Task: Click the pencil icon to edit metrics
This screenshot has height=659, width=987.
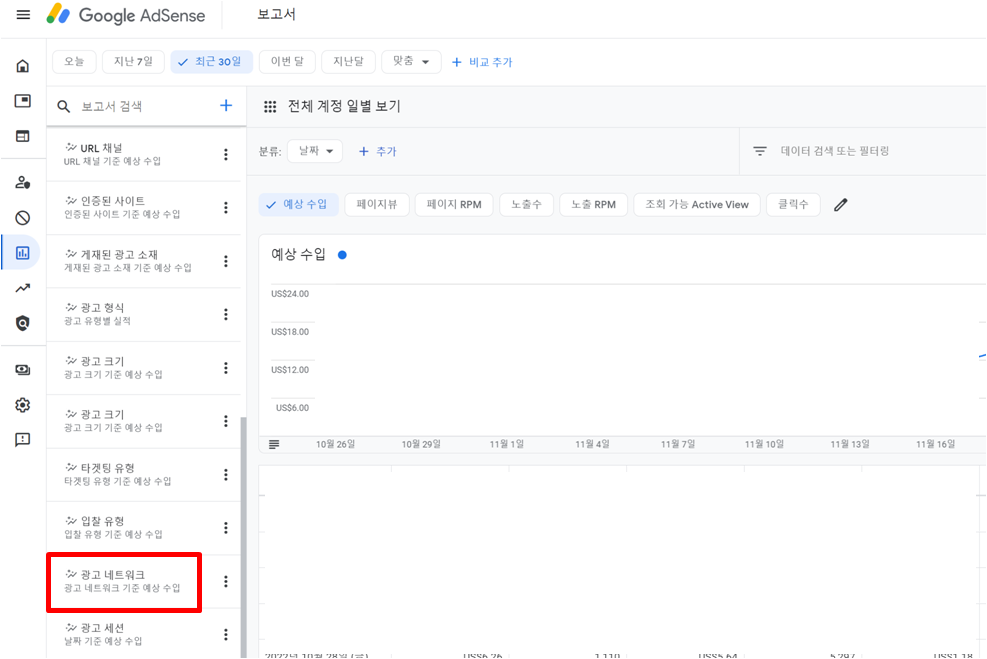Action: coord(840,204)
